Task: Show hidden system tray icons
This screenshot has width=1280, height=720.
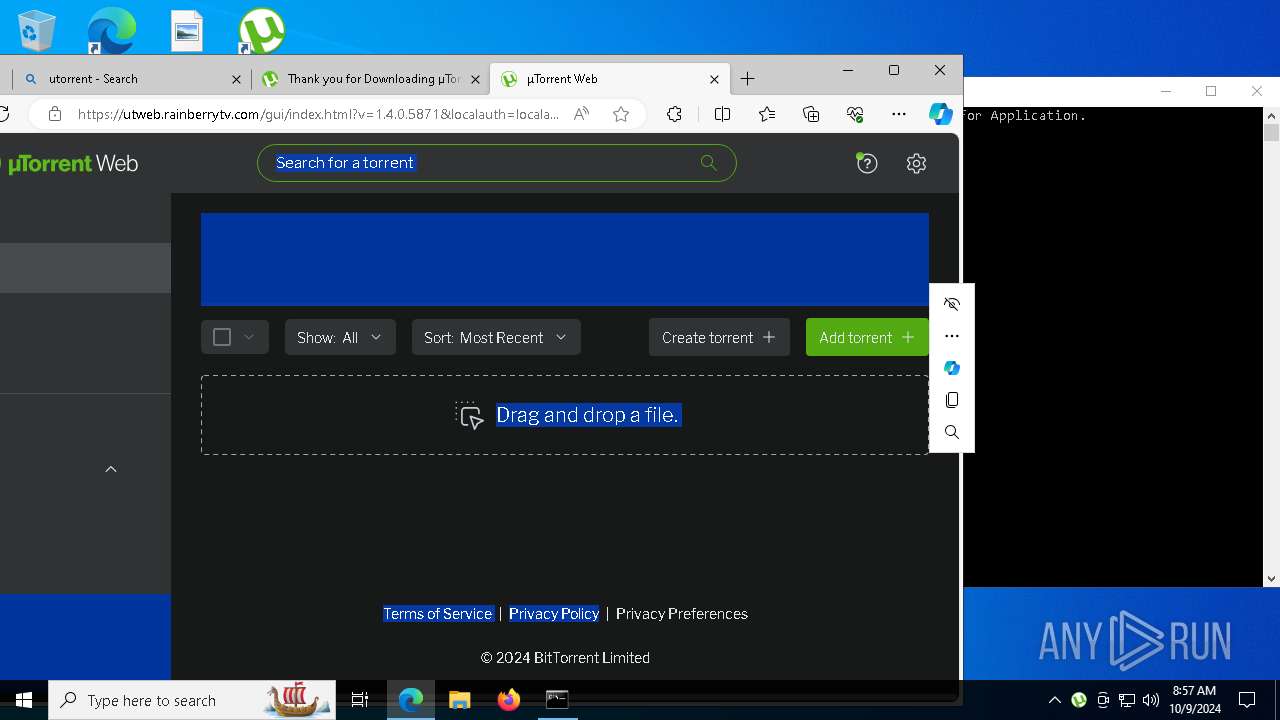Action: pyautogui.click(x=1054, y=700)
